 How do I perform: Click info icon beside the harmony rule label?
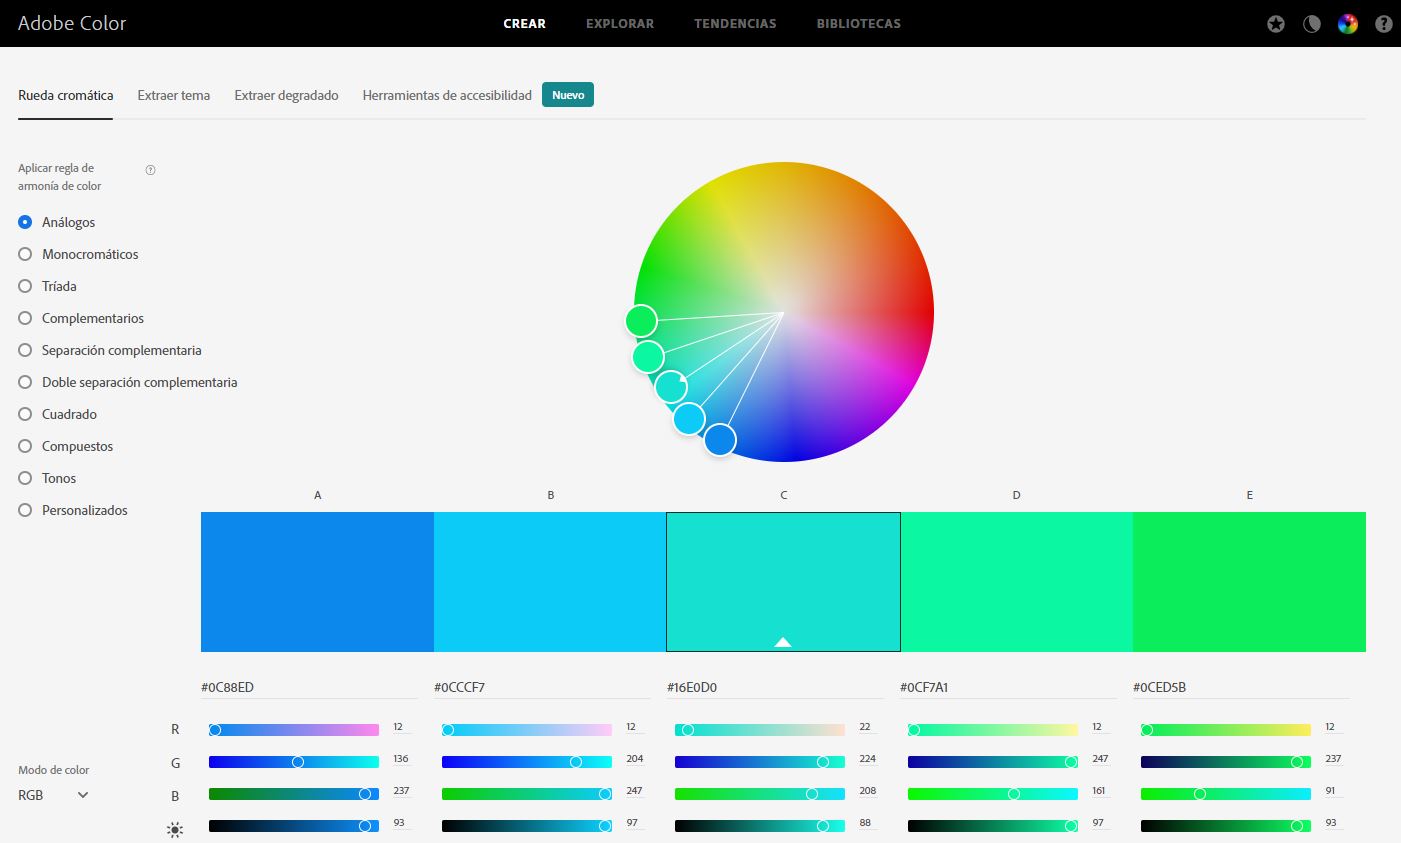click(x=150, y=170)
